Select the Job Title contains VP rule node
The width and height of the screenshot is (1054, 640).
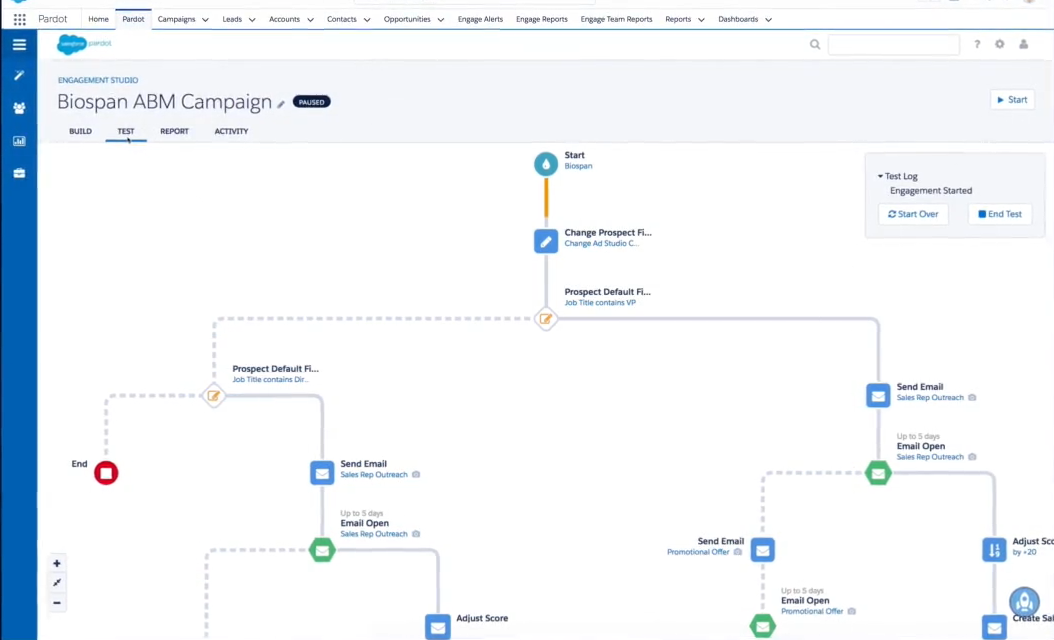pyautogui.click(x=546, y=319)
